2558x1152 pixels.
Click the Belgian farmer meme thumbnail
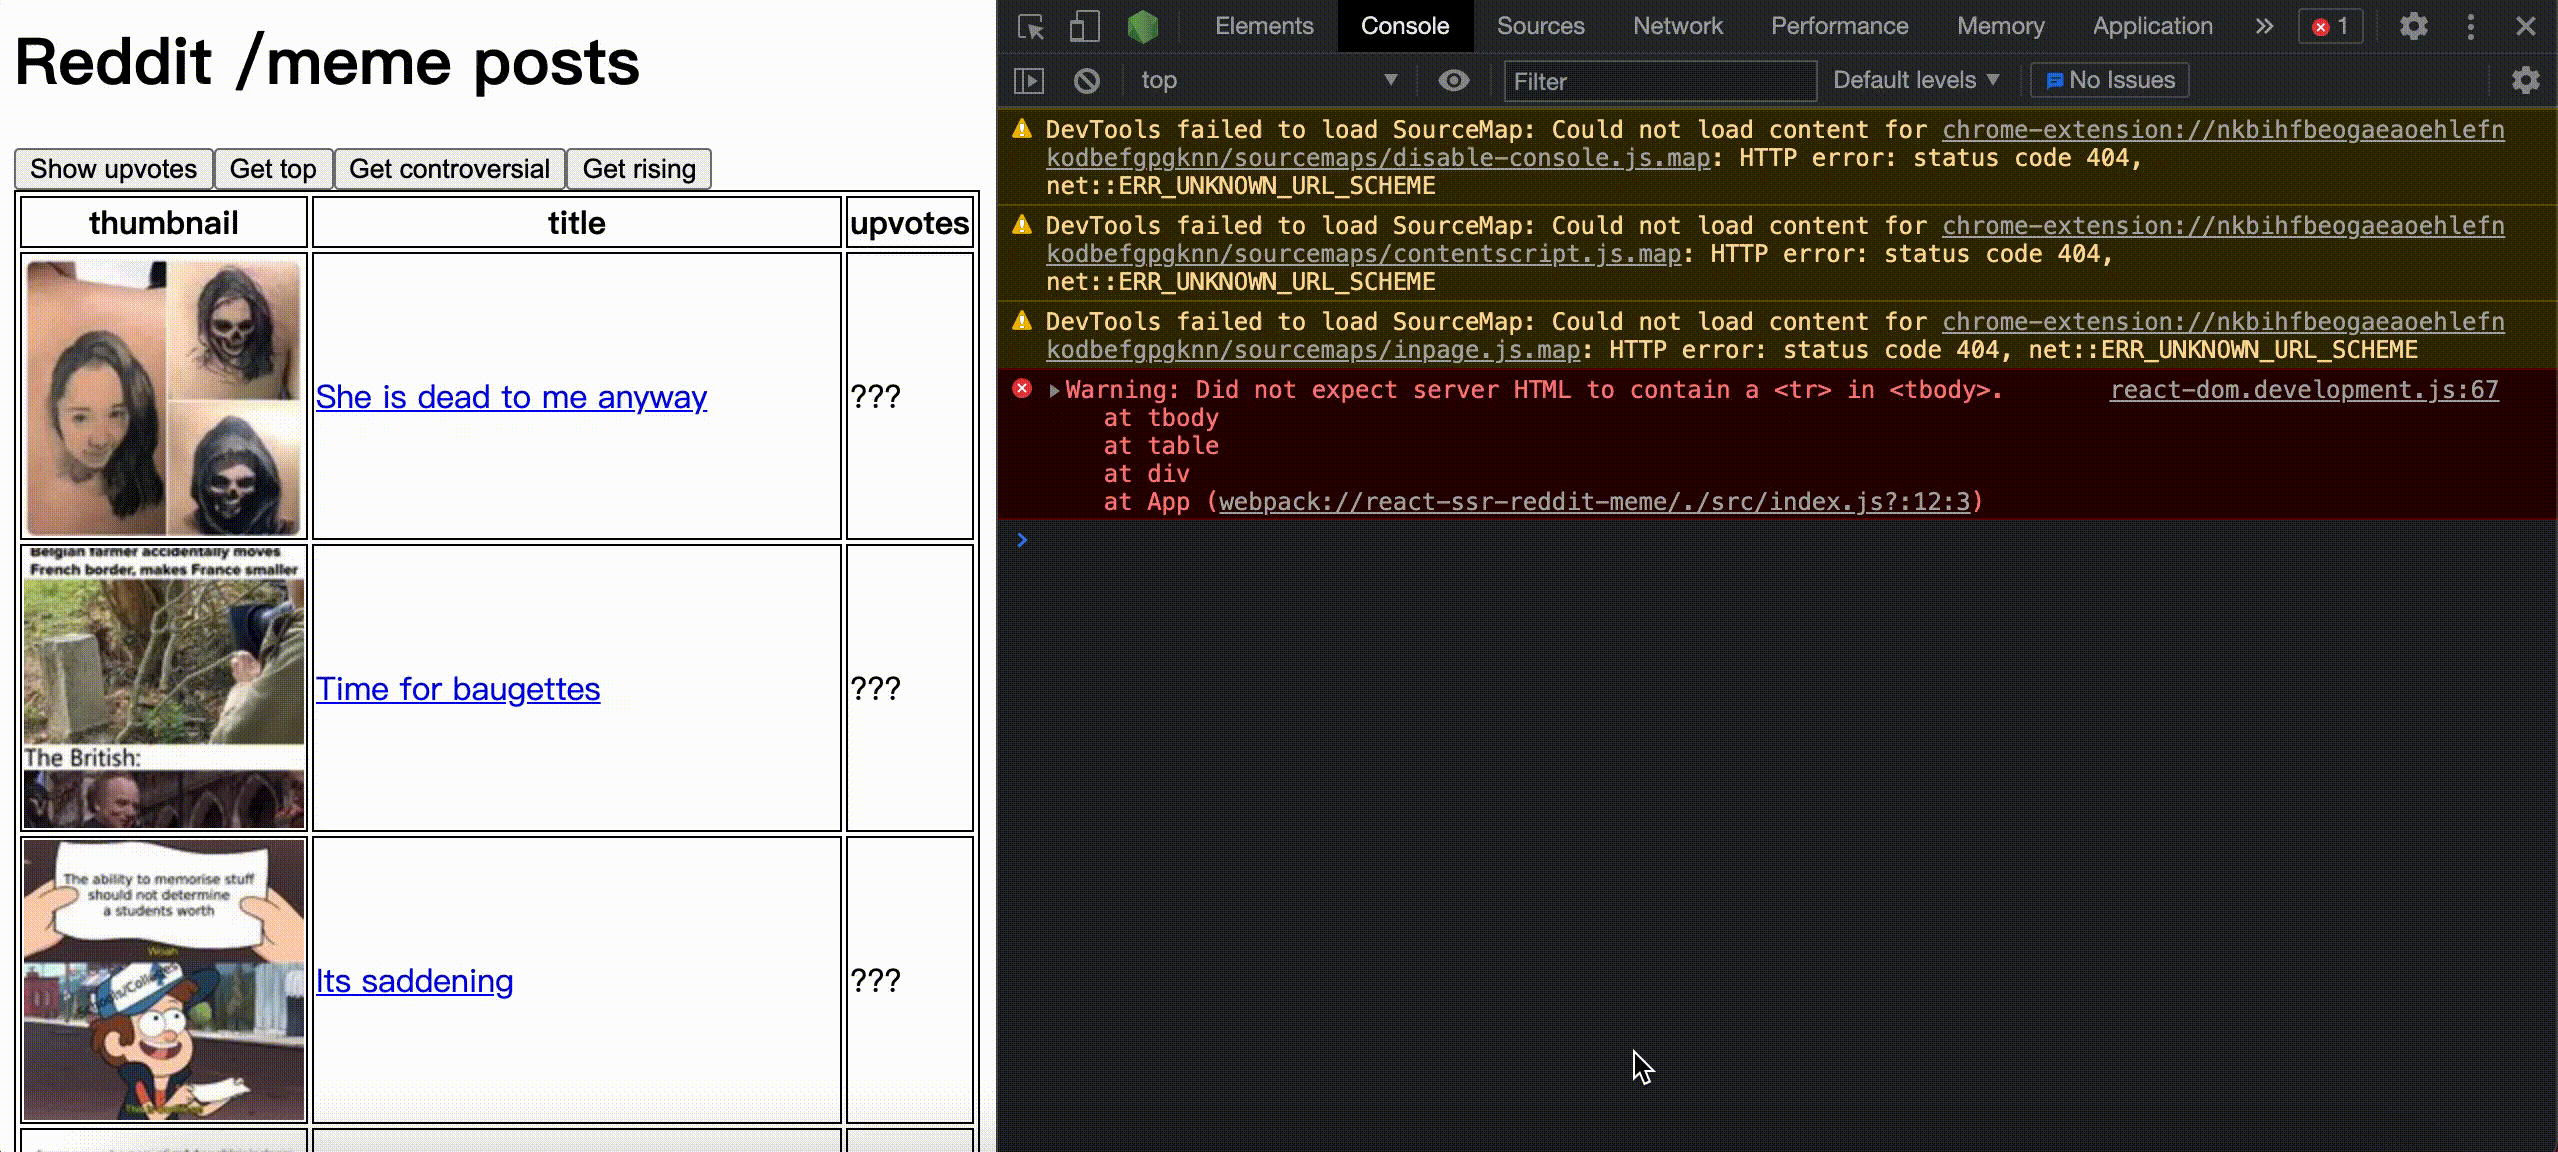(x=164, y=689)
